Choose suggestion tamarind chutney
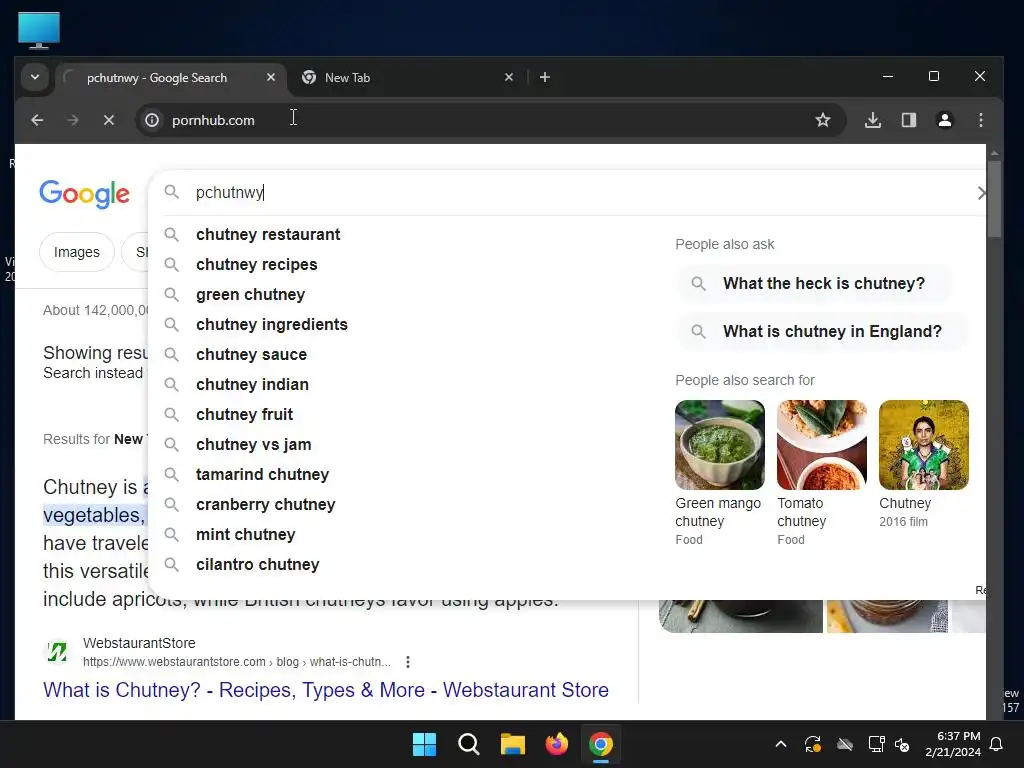Viewport: 1024px width, 768px height. click(263, 475)
